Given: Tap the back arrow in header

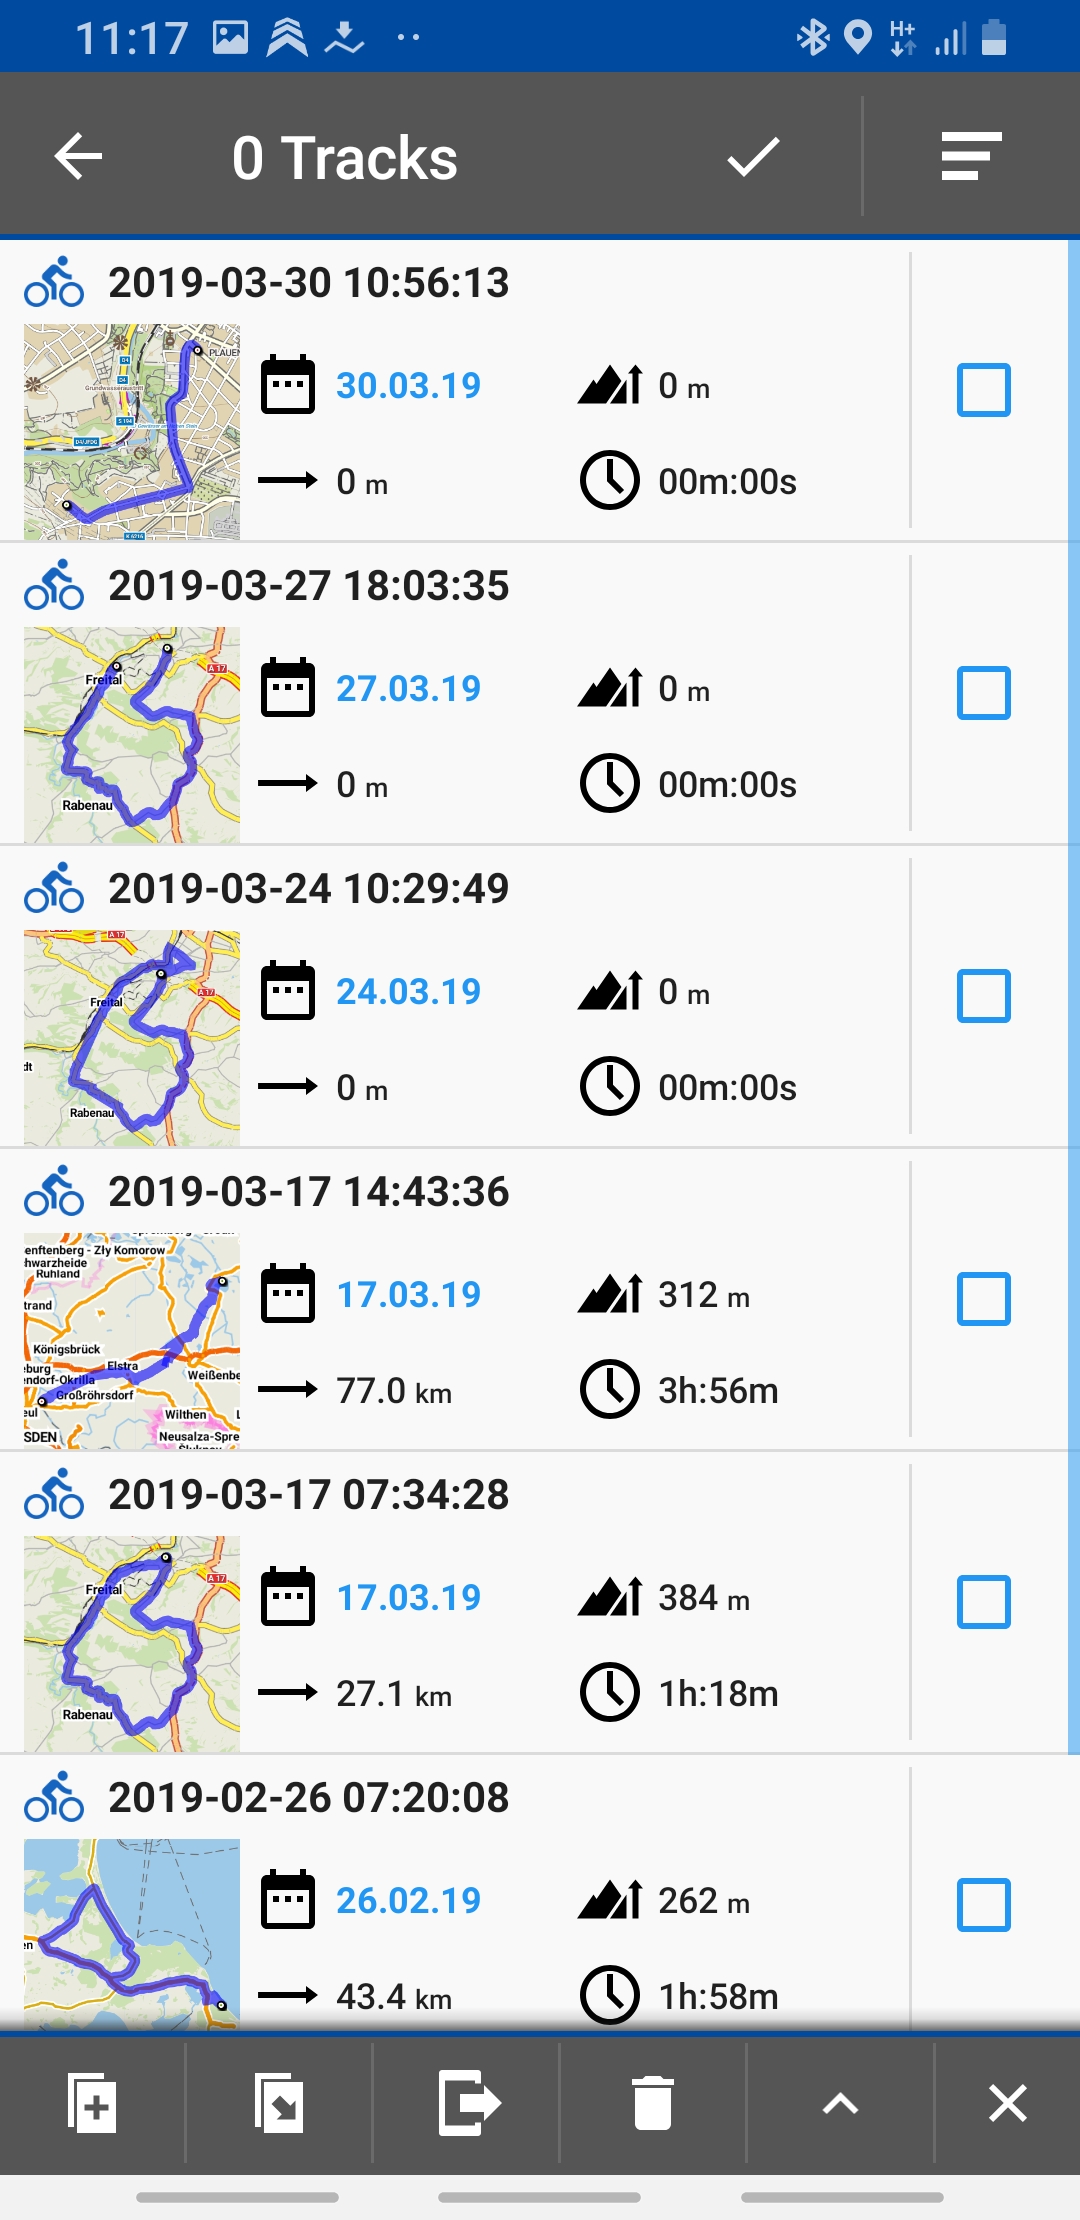Looking at the screenshot, I should point(79,157).
